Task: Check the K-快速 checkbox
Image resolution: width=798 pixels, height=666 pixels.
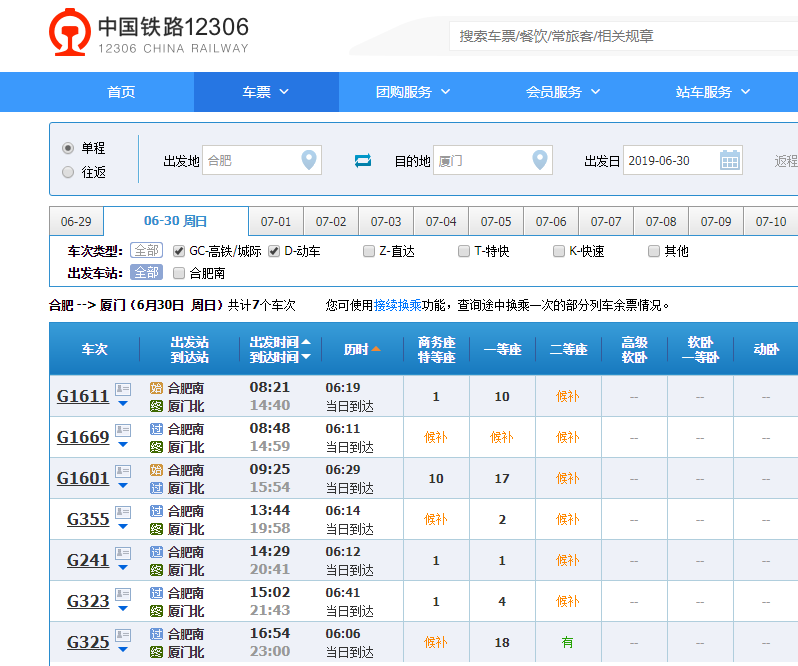Action: [559, 251]
